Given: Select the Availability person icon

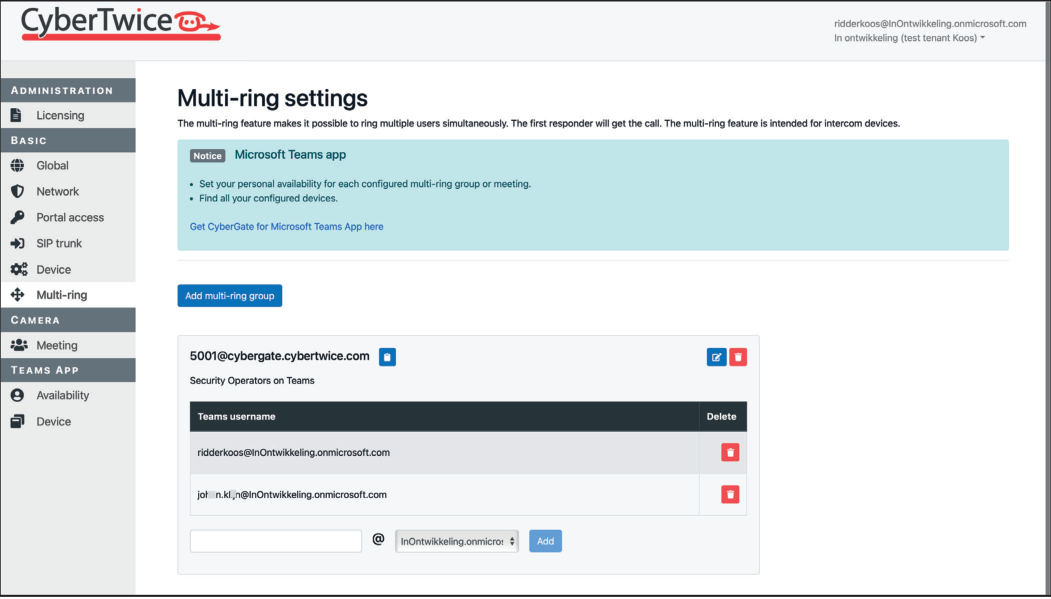Looking at the screenshot, I should pos(17,395).
